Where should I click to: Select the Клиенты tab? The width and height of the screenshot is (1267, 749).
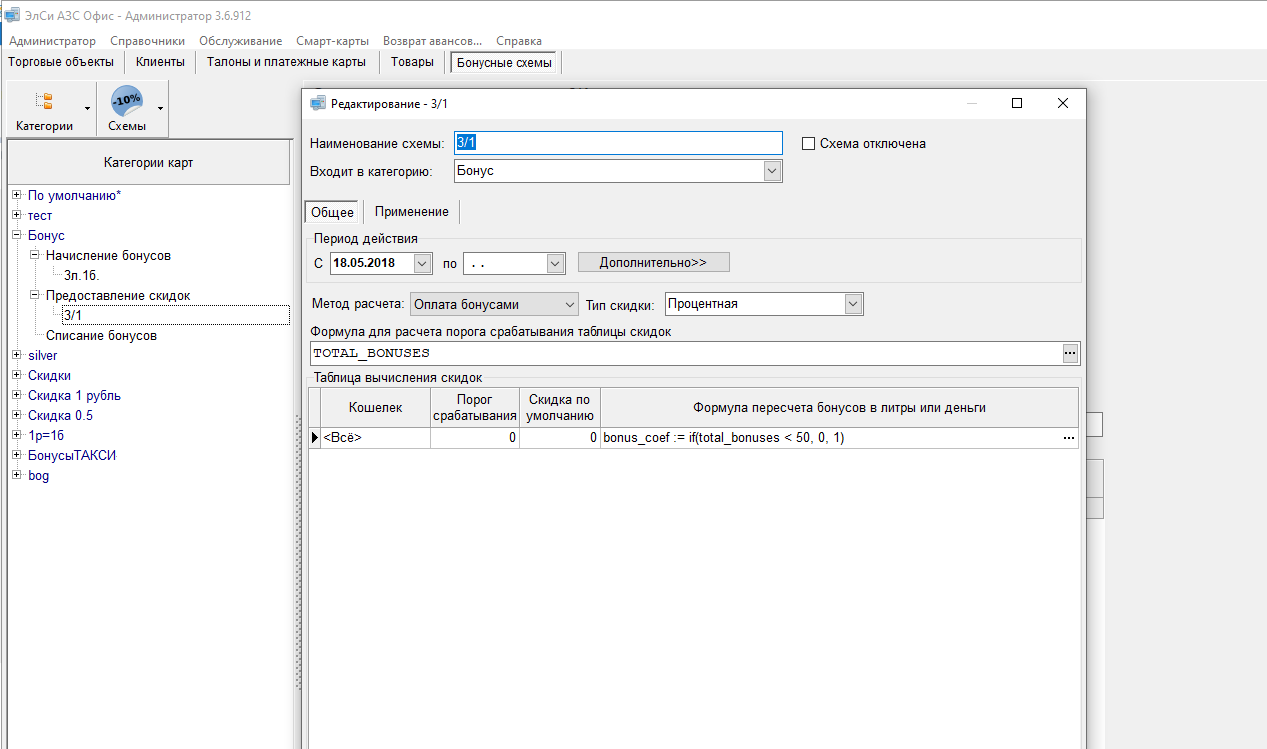tap(160, 62)
